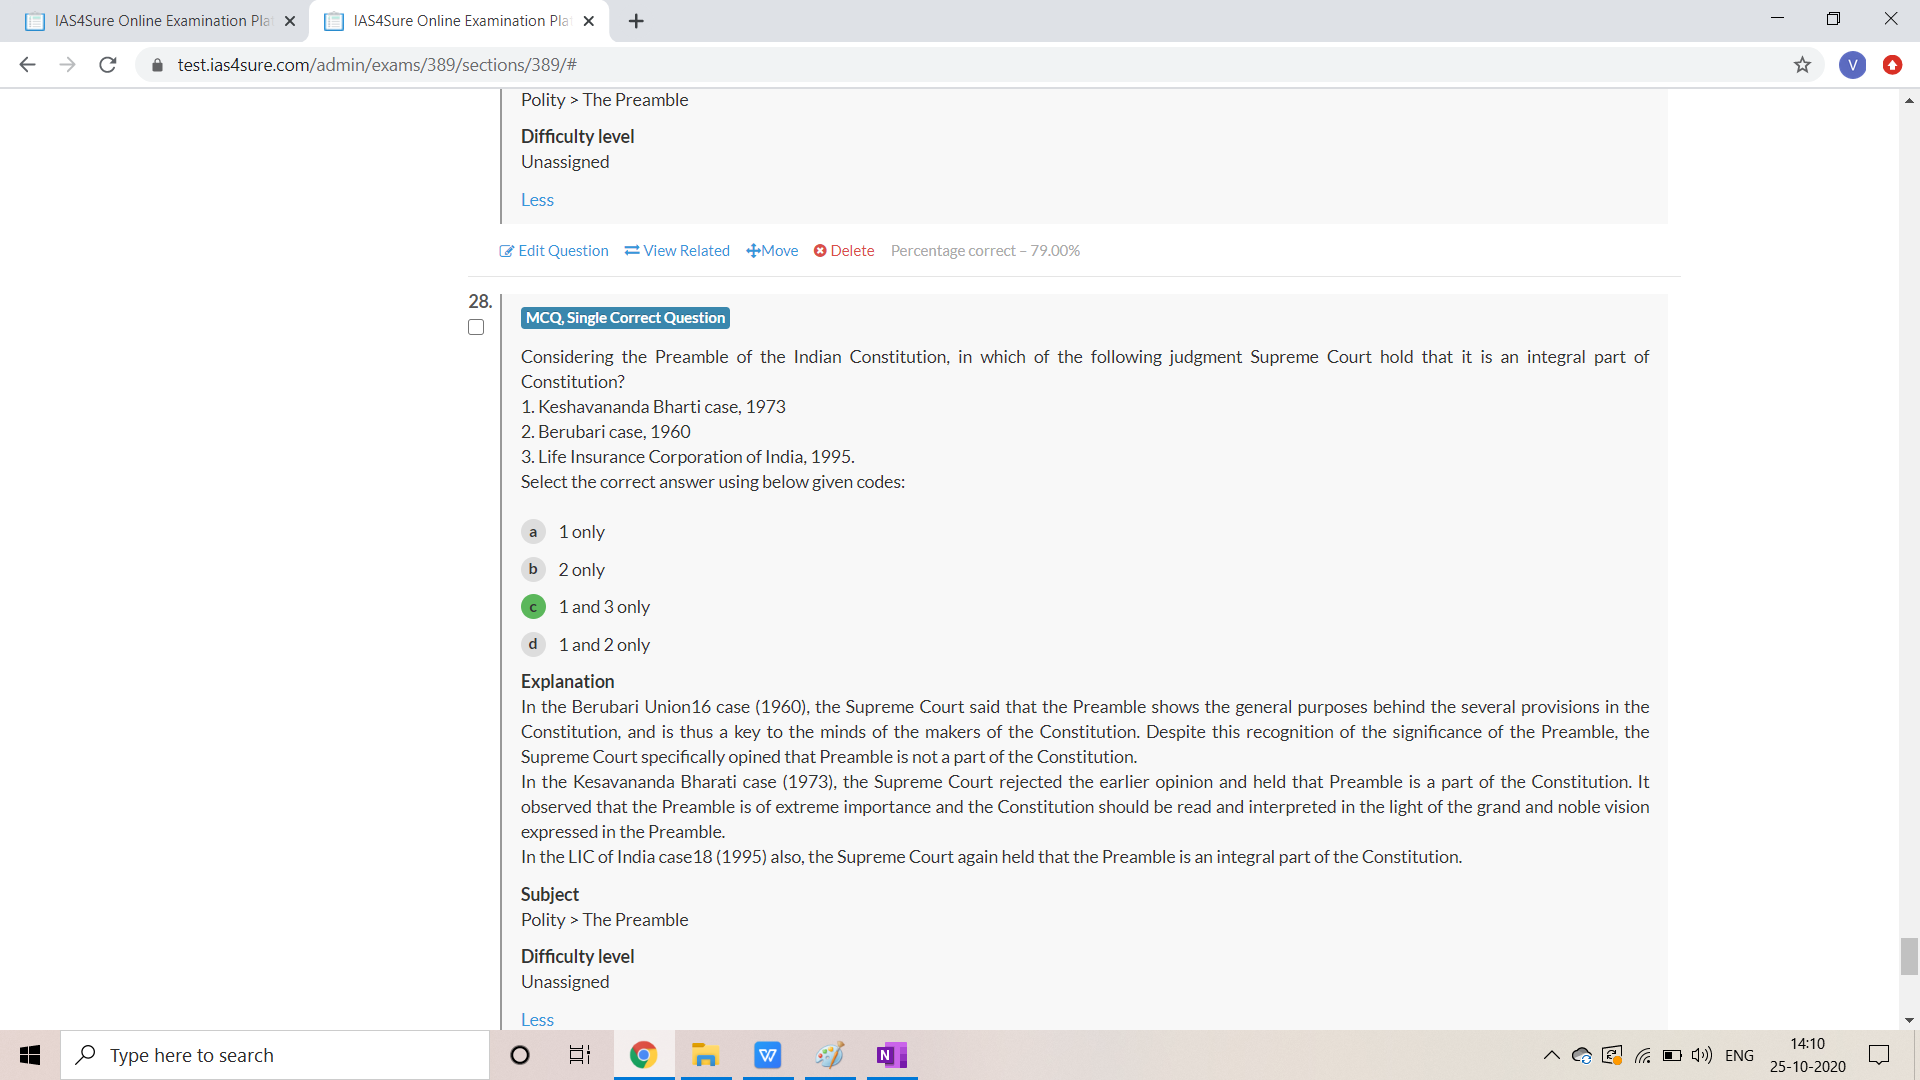Show hidden system tray icons
1920x1080 pixels.
coord(1551,1055)
